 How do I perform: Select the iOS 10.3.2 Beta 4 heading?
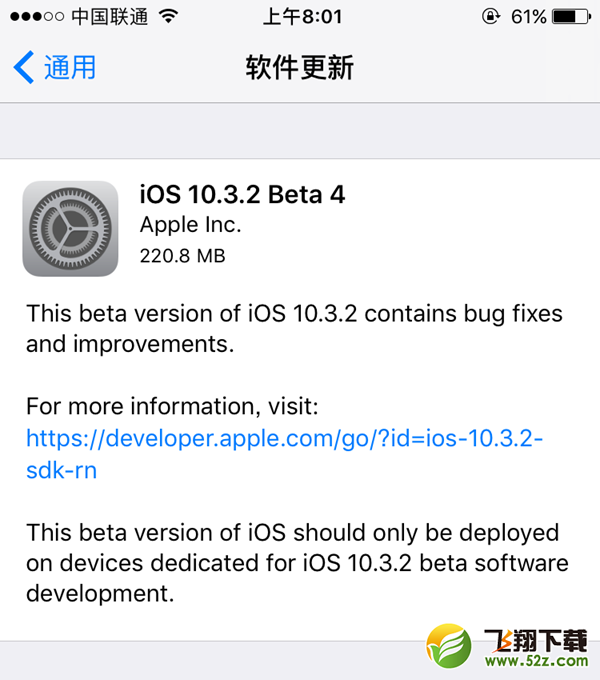point(242,194)
